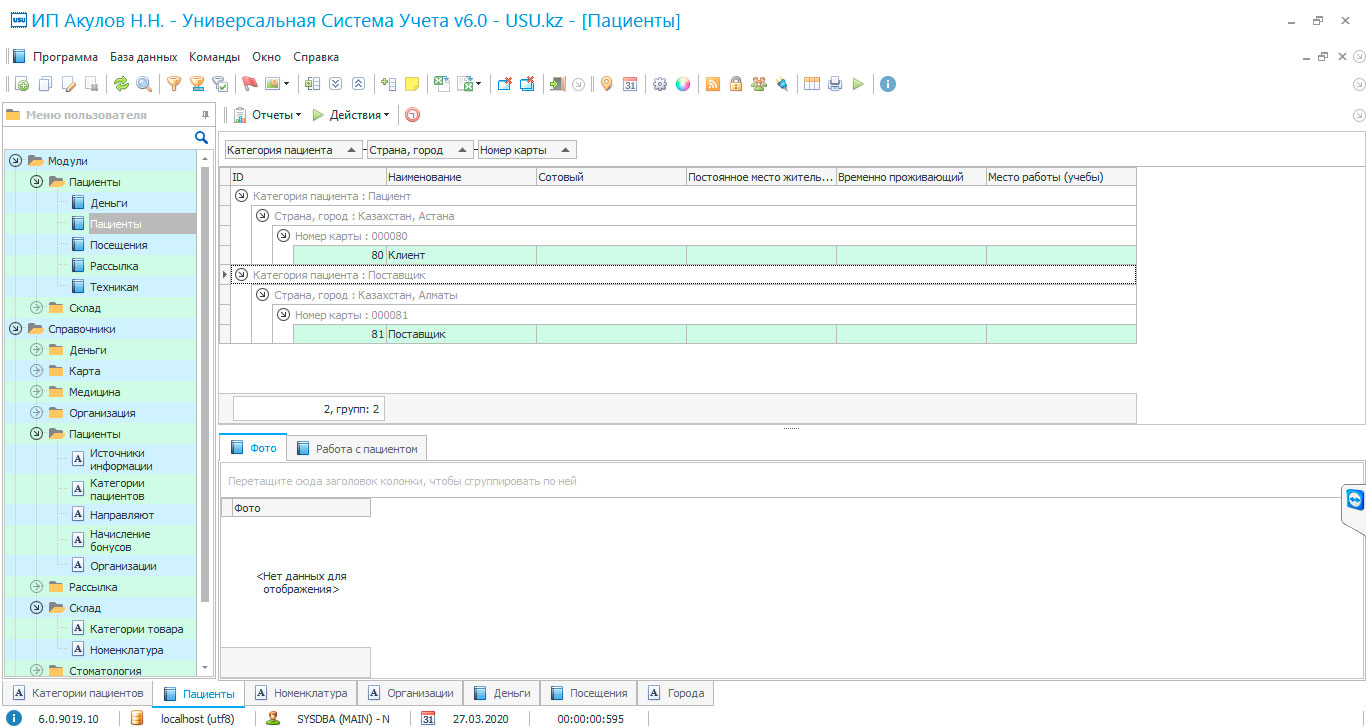
Task: Click the RSS feed orange icon
Action: 713,84
